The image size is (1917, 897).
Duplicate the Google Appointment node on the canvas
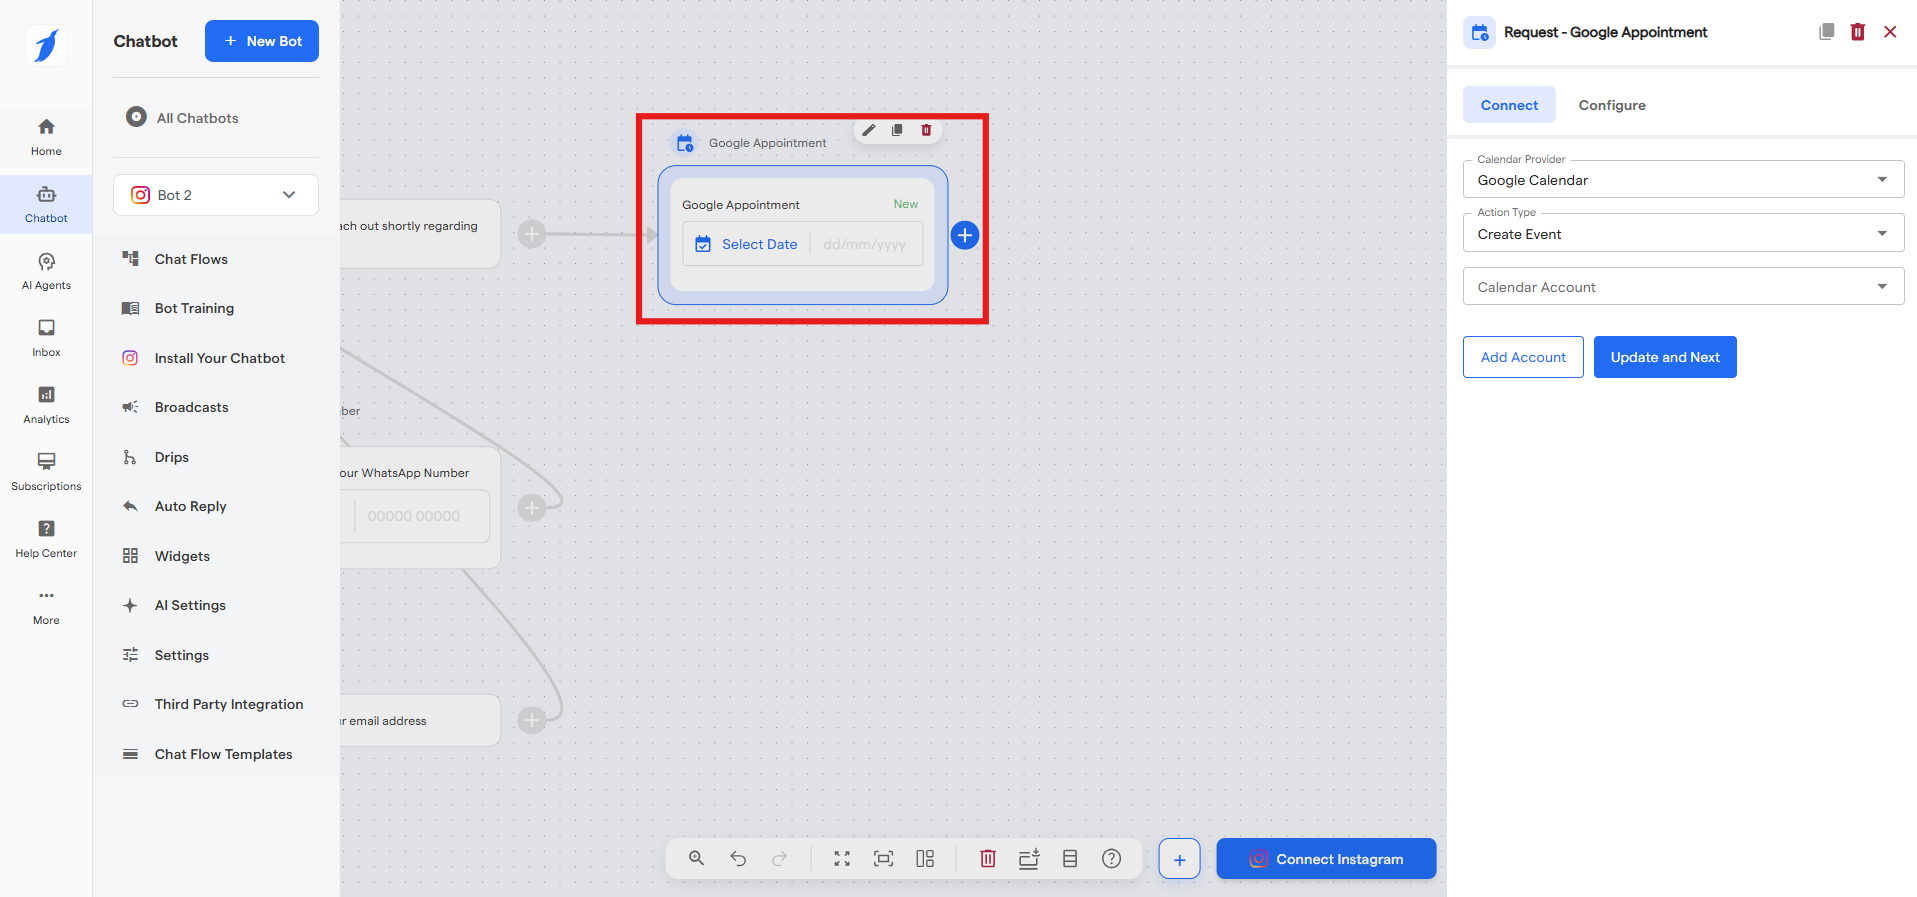(x=897, y=130)
